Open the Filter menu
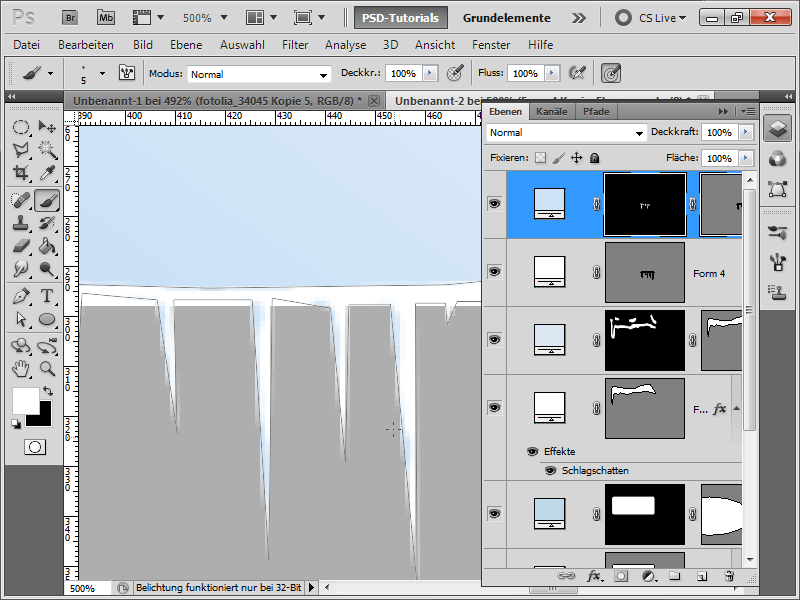This screenshot has height=600, width=800. click(295, 45)
